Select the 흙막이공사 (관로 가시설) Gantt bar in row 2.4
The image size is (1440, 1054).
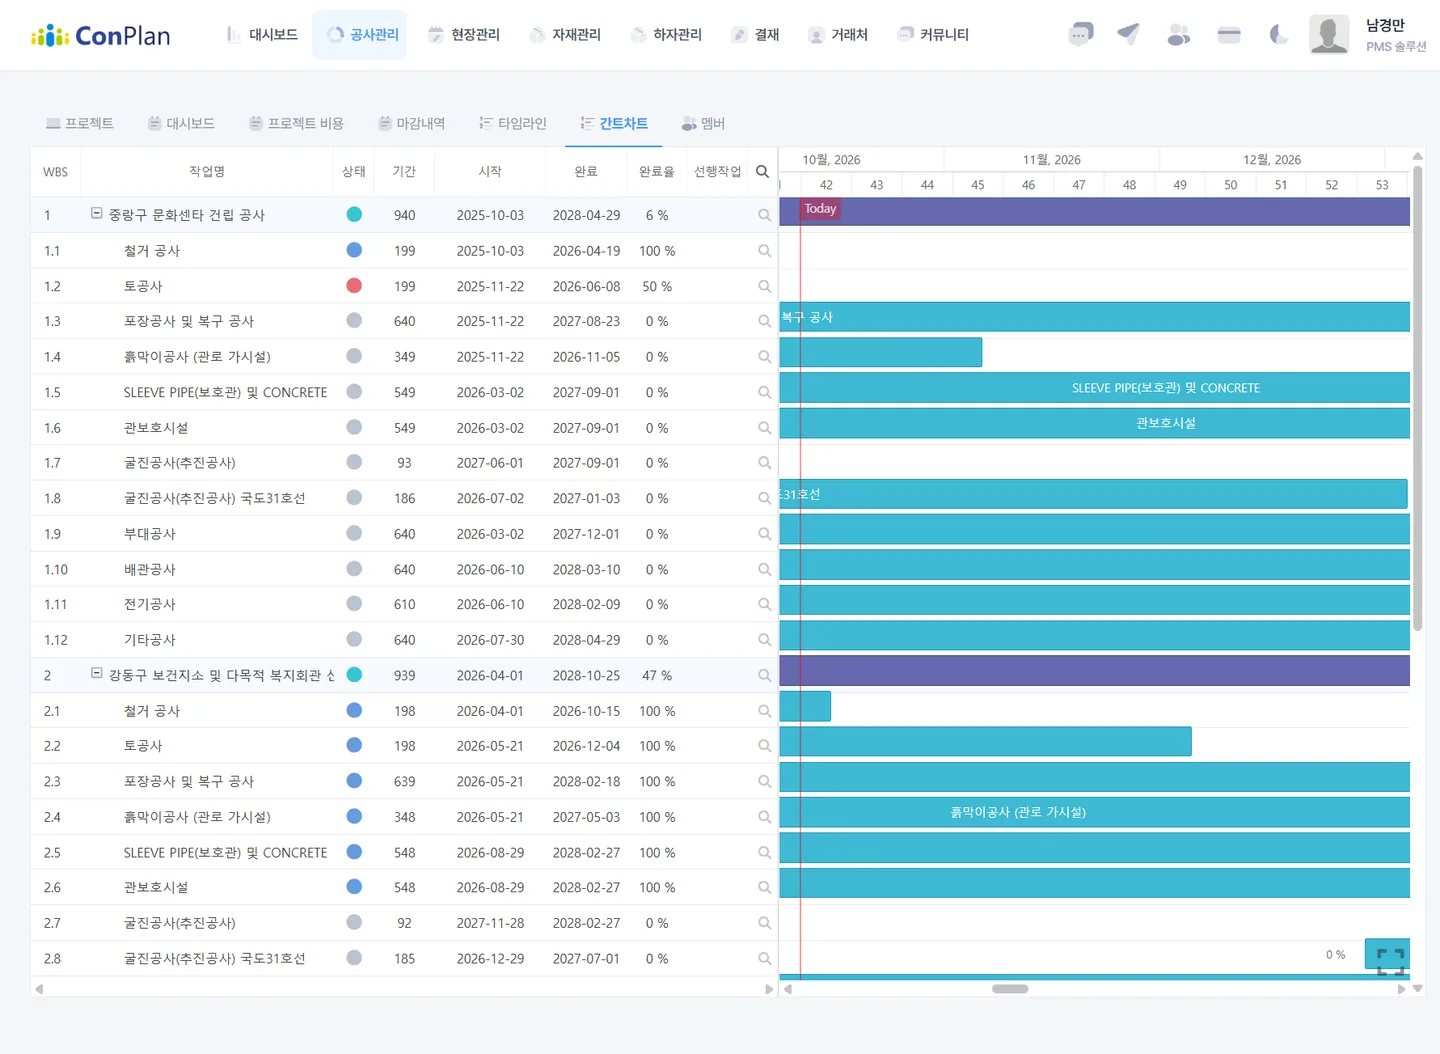click(1095, 812)
